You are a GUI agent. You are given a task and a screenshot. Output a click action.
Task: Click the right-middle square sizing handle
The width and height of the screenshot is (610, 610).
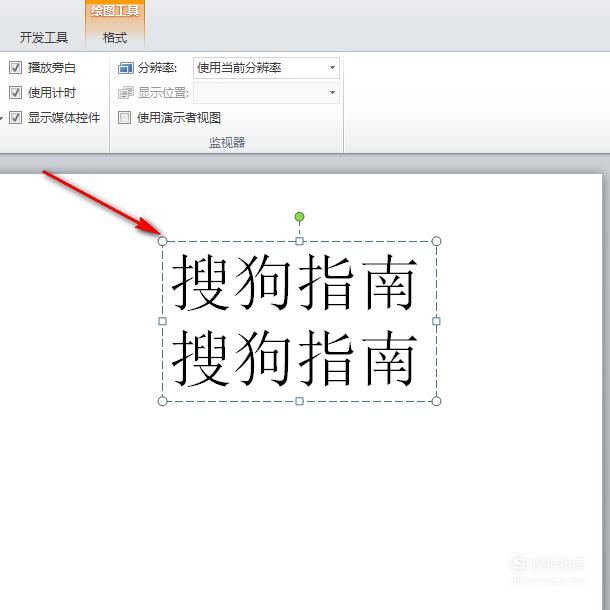436,321
